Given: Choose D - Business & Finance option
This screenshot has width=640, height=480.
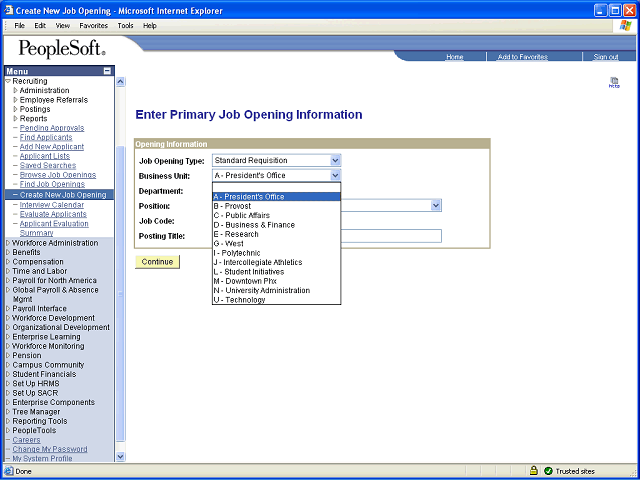Looking at the screenshot, I should [x=276, y=225].
